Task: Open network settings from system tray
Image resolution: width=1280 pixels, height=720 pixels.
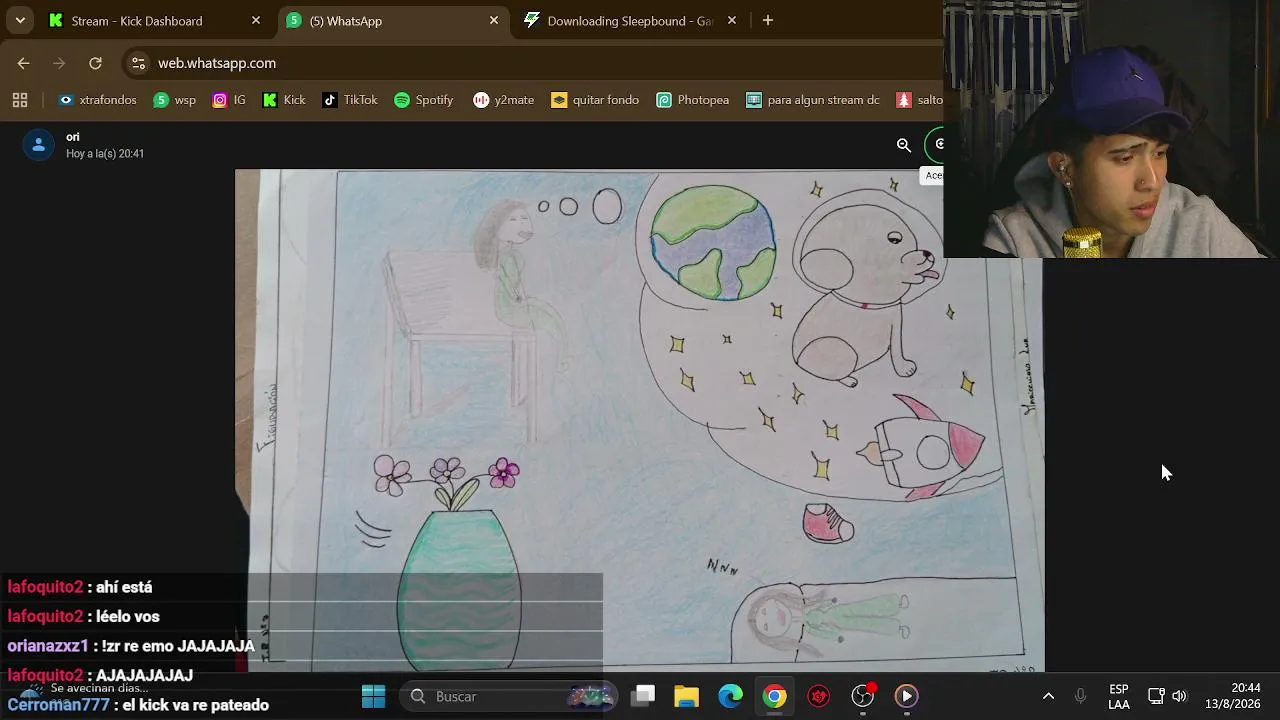Action: 1156,696
